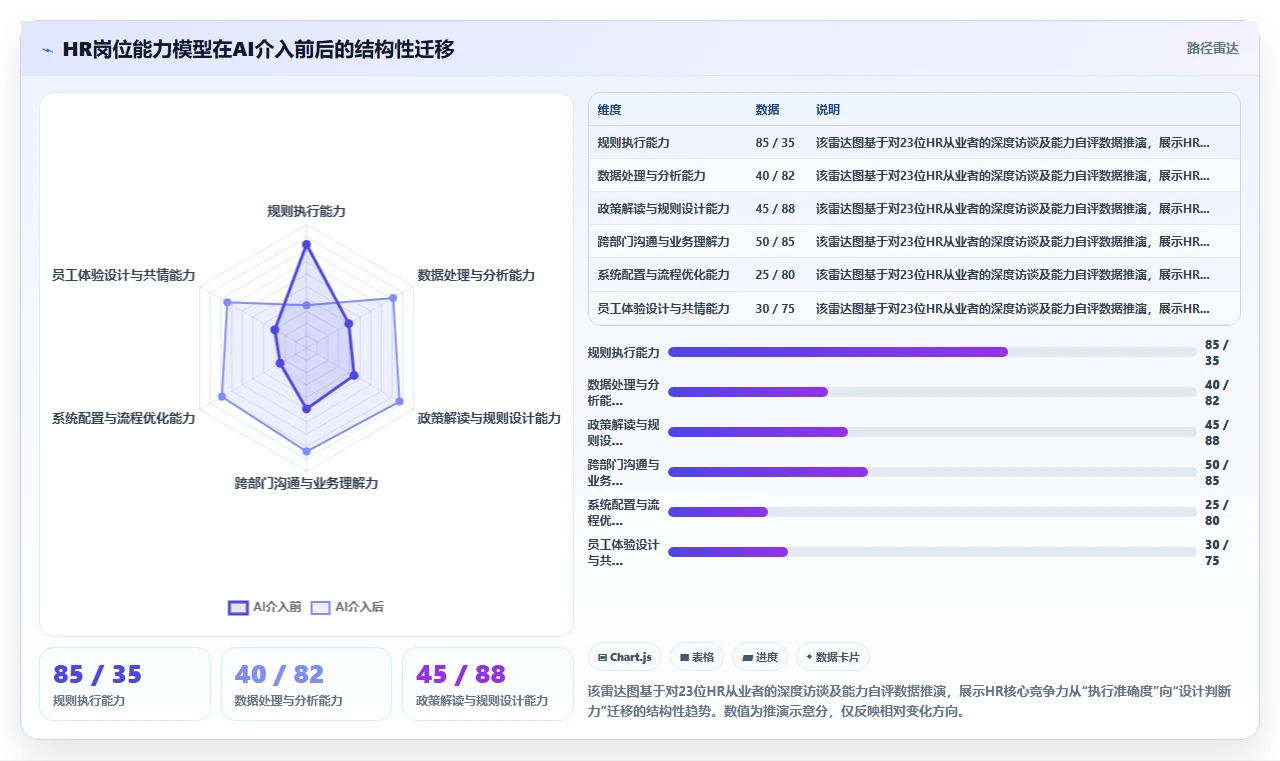Select table row 跨部门沟通与业务理解力

tap(914, 241)
